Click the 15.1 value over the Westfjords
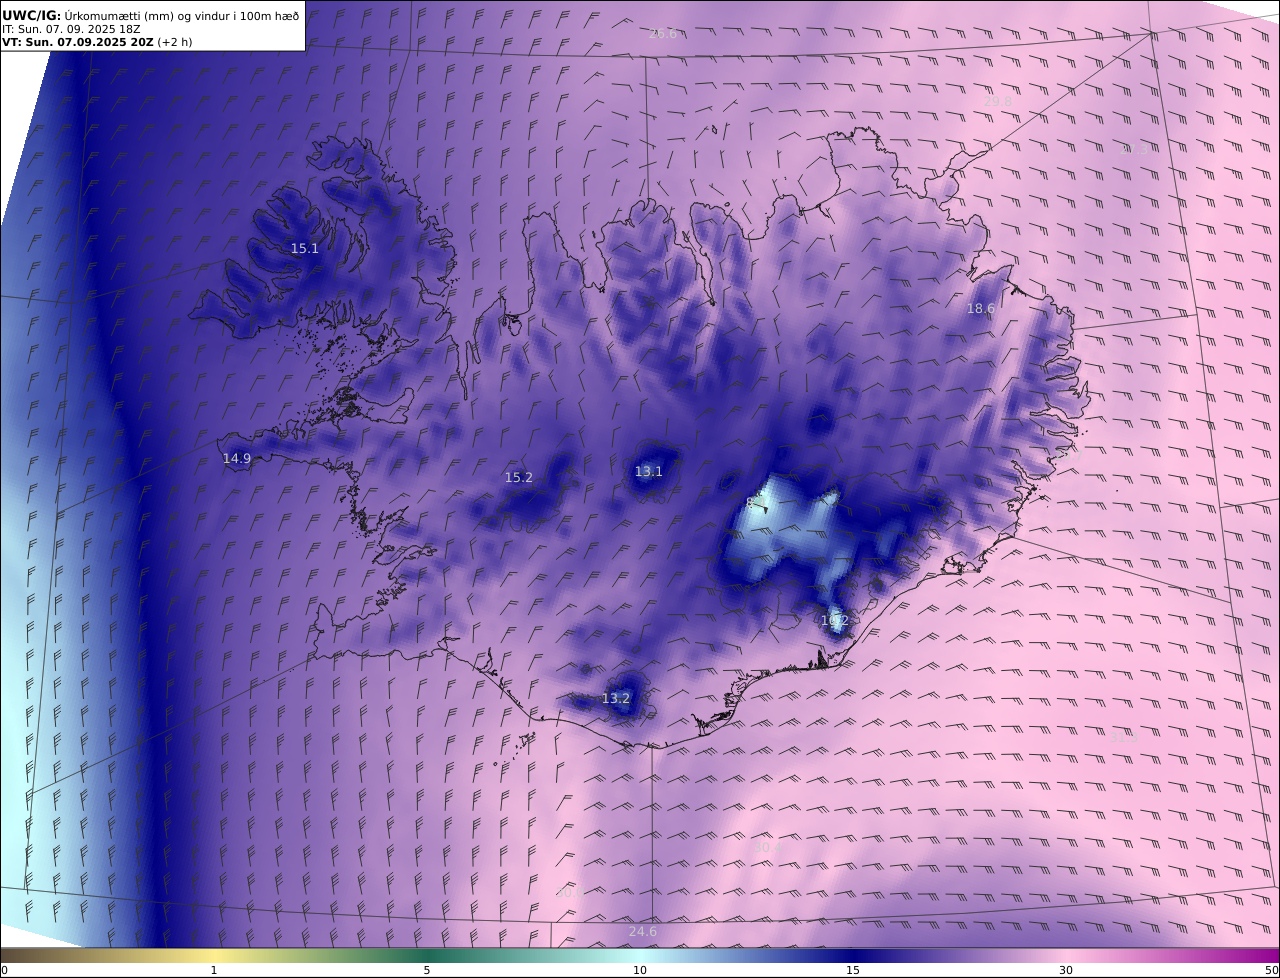Viewport: 1280px width, 978px height. tap(305, 249)
